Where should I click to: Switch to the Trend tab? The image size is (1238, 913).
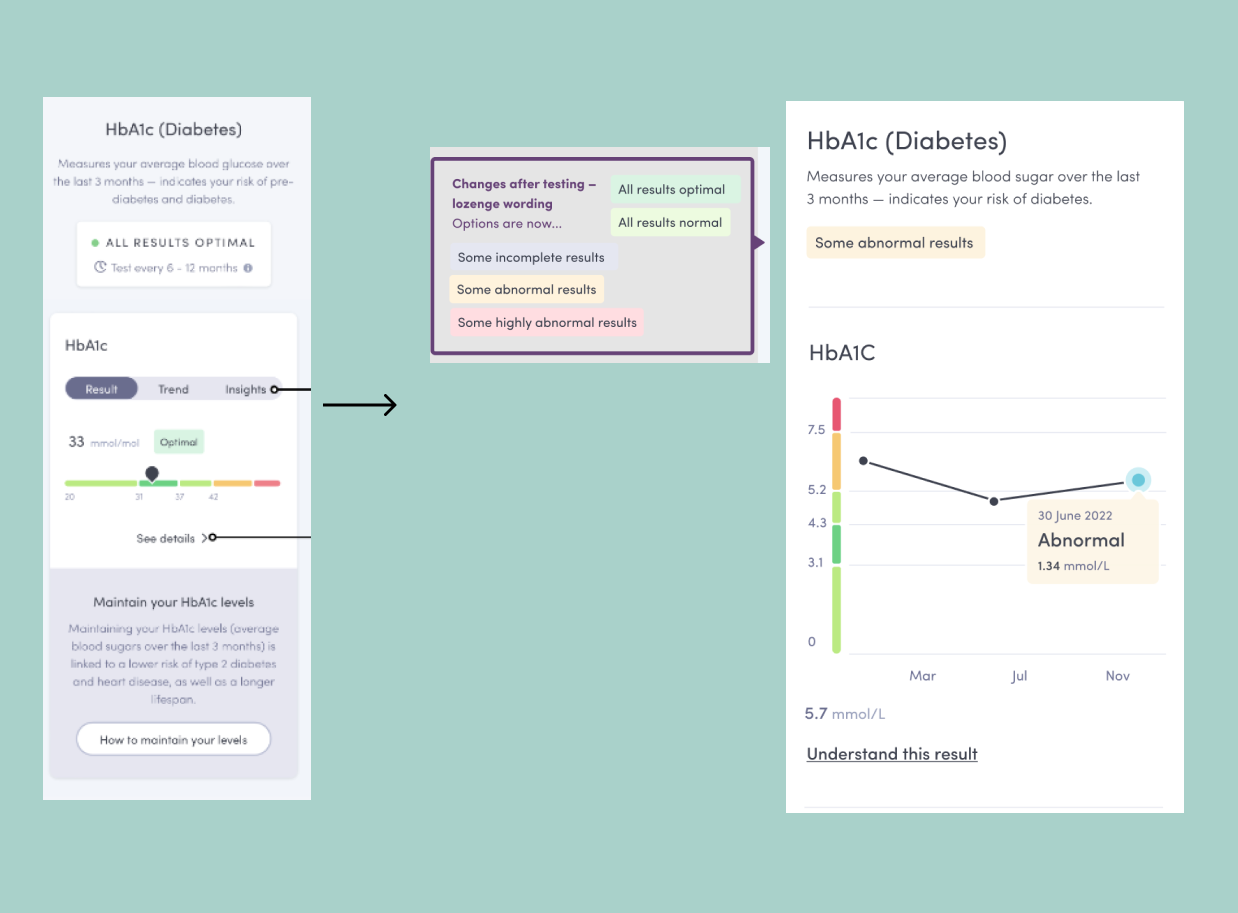point(173,389)
